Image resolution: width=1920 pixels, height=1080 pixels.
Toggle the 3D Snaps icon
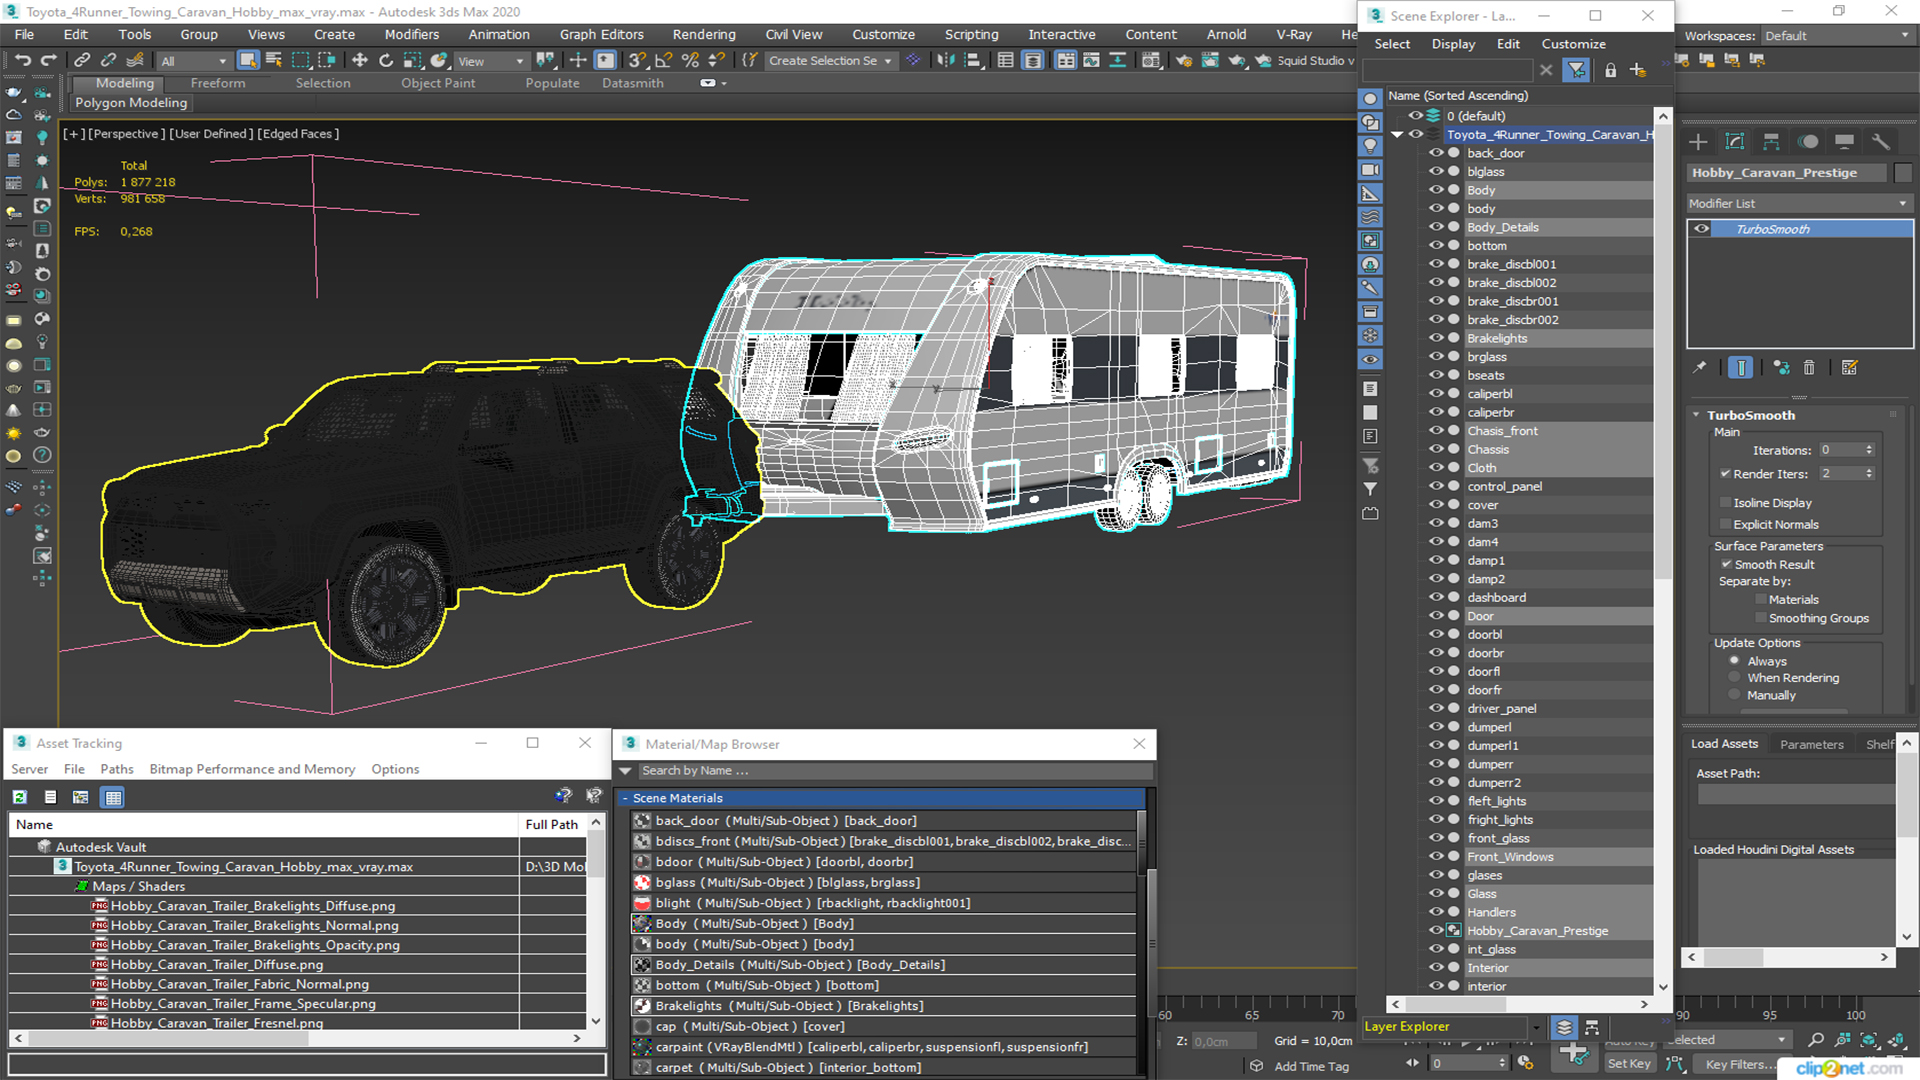(x=637, y=60)
